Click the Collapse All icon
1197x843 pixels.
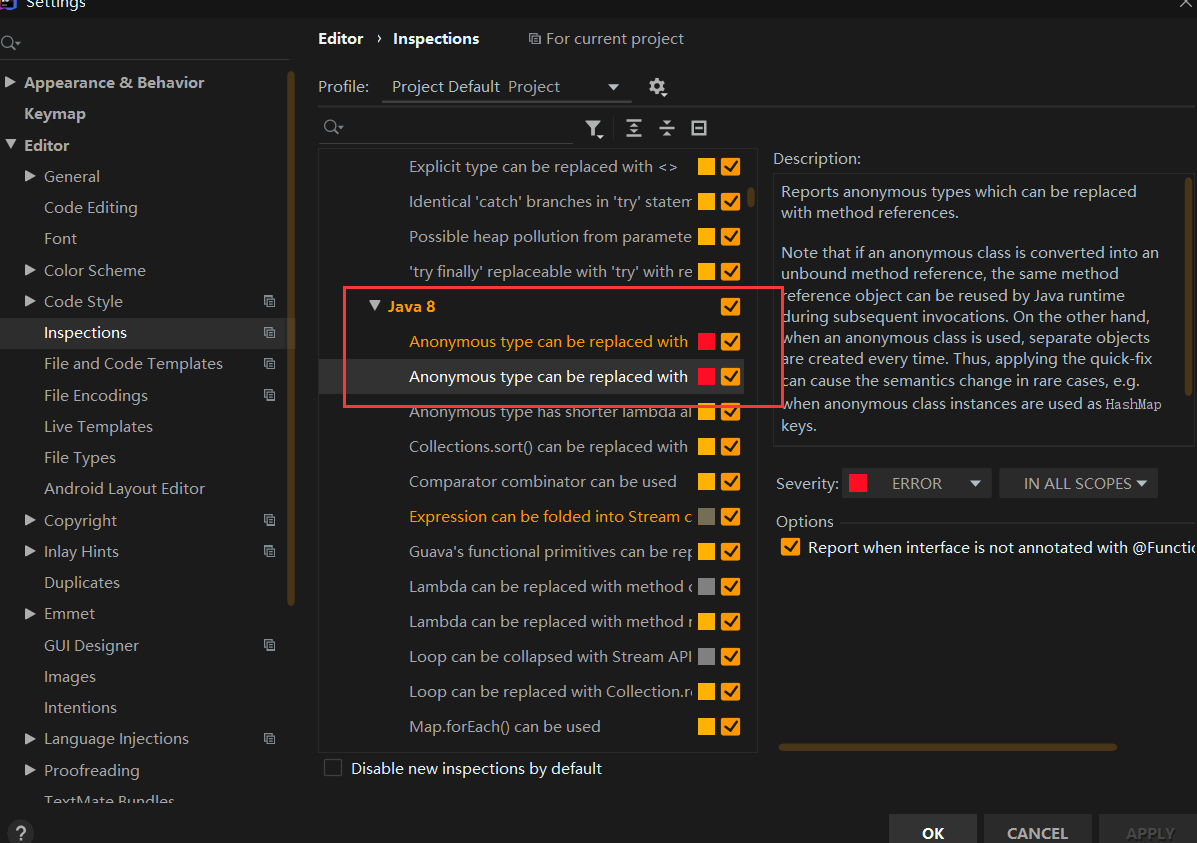(x=667, y=128)
